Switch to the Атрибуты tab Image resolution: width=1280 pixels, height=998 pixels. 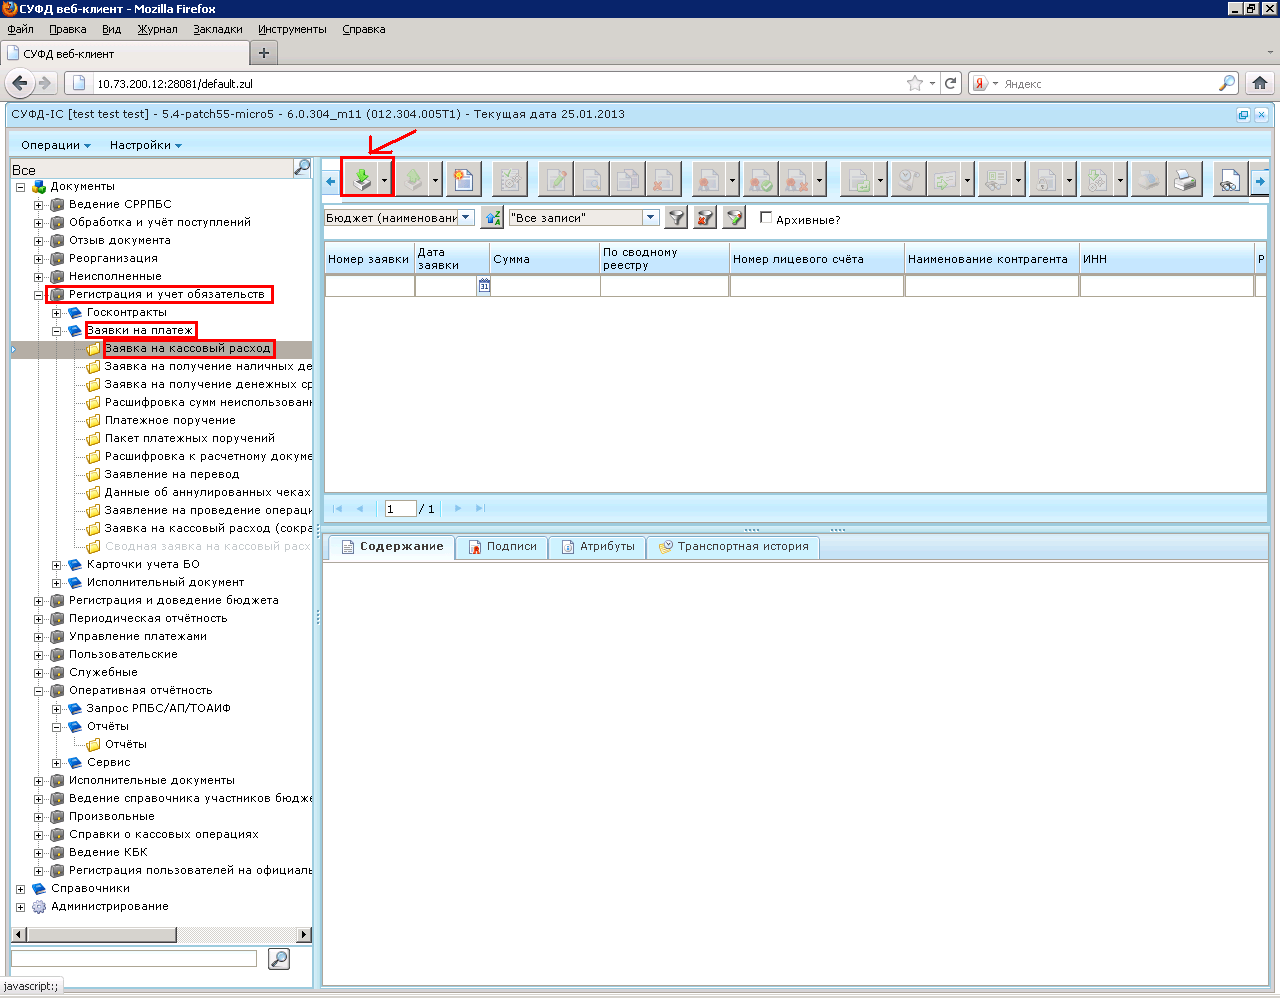click(x=597, y=547)
